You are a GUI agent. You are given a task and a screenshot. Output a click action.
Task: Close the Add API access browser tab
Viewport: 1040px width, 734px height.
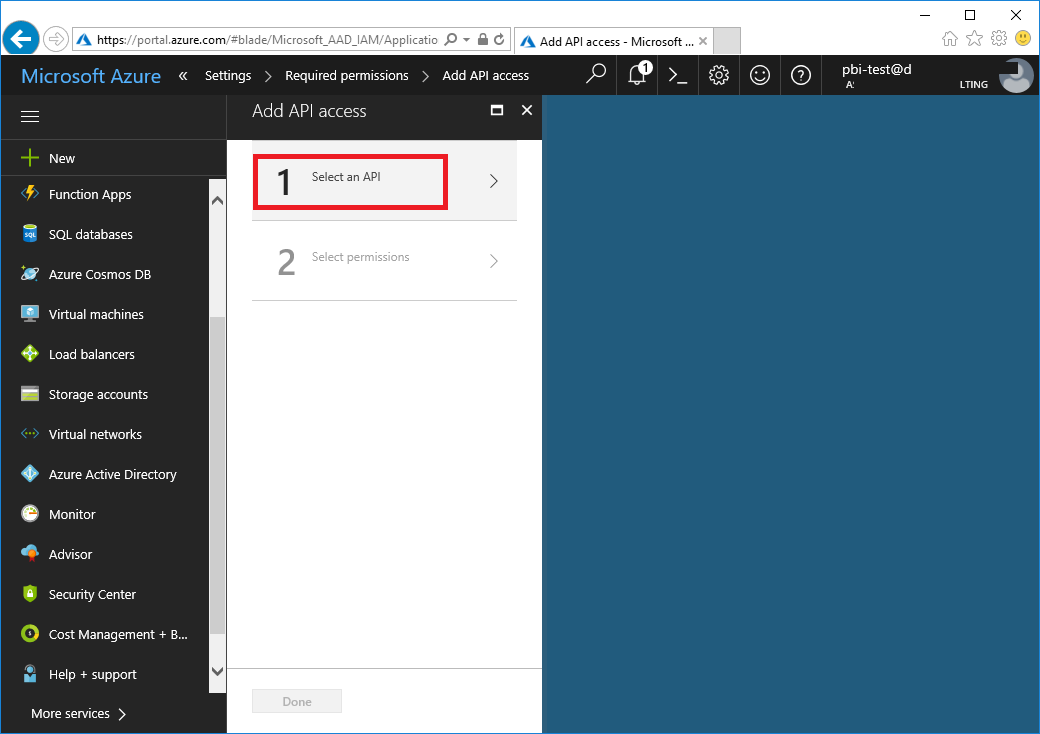tap(703, 41)
